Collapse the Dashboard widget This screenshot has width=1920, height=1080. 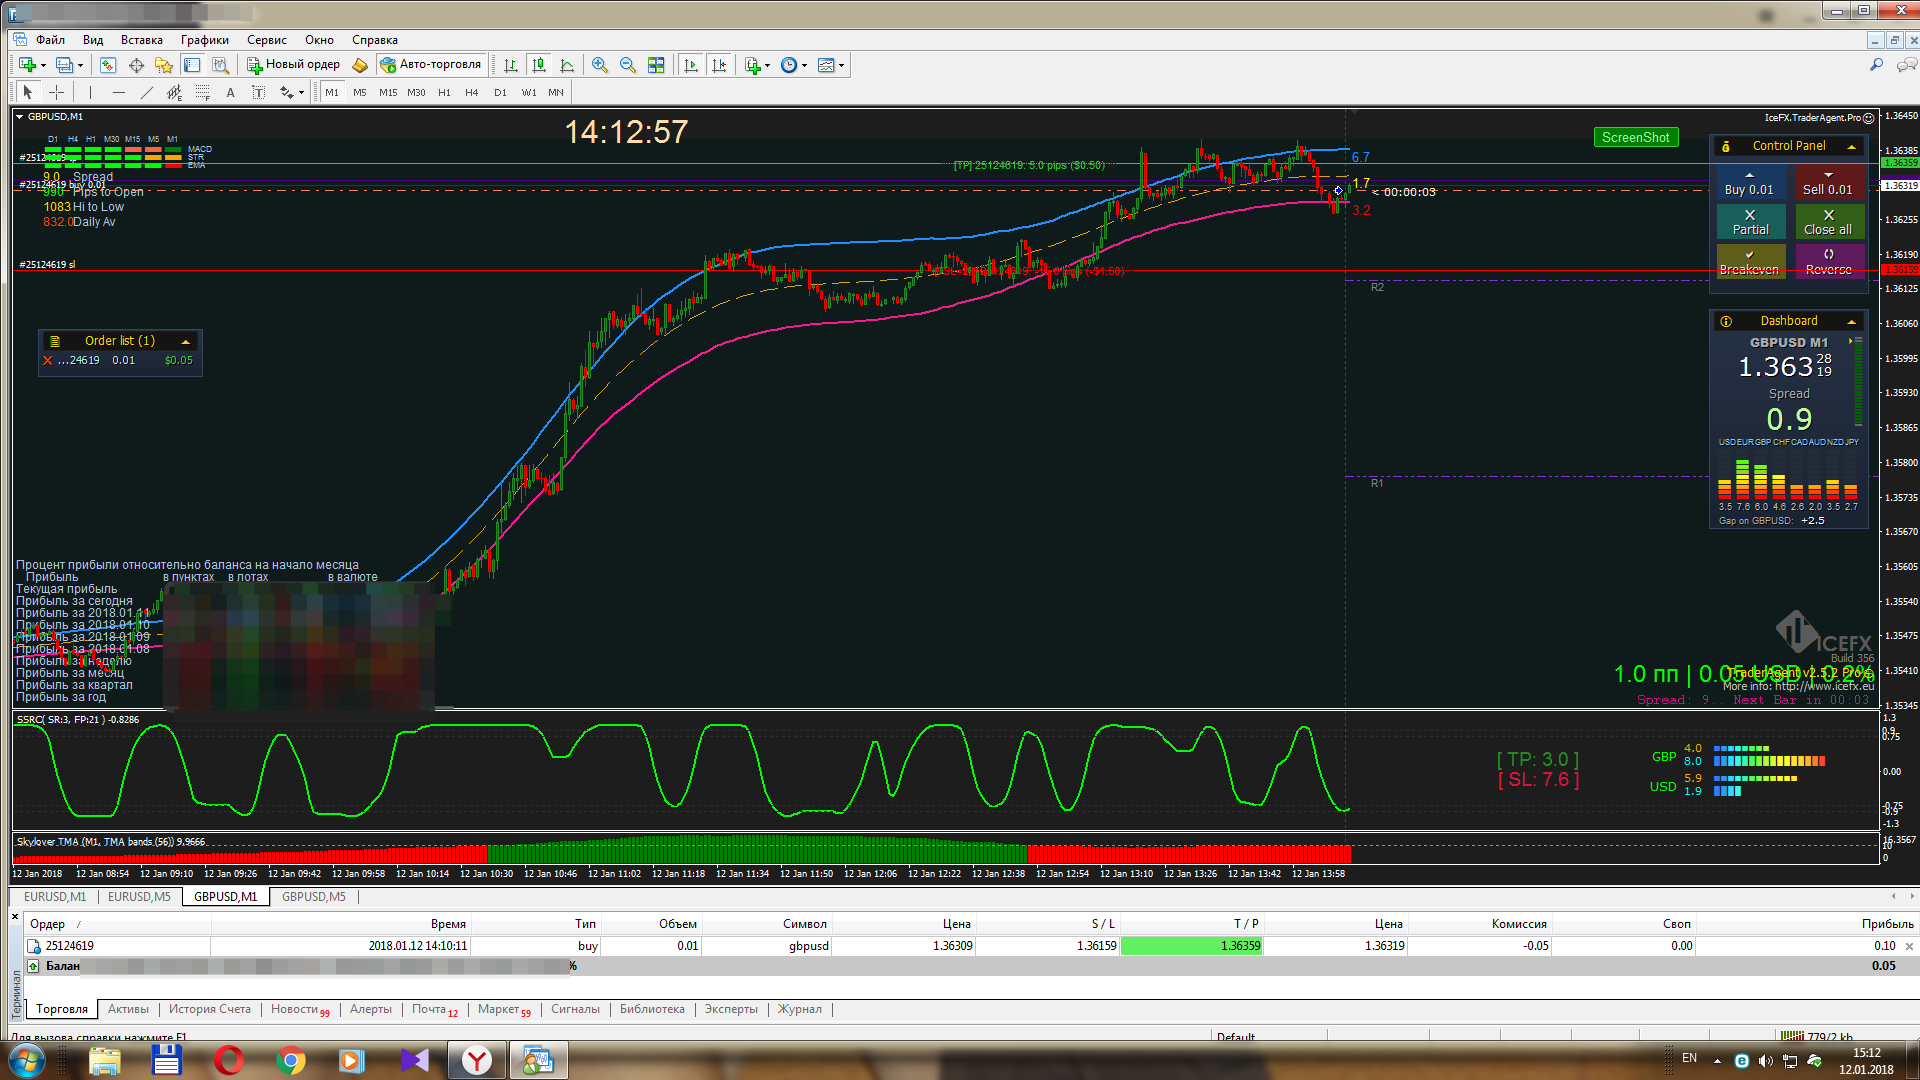(1851, 321)
